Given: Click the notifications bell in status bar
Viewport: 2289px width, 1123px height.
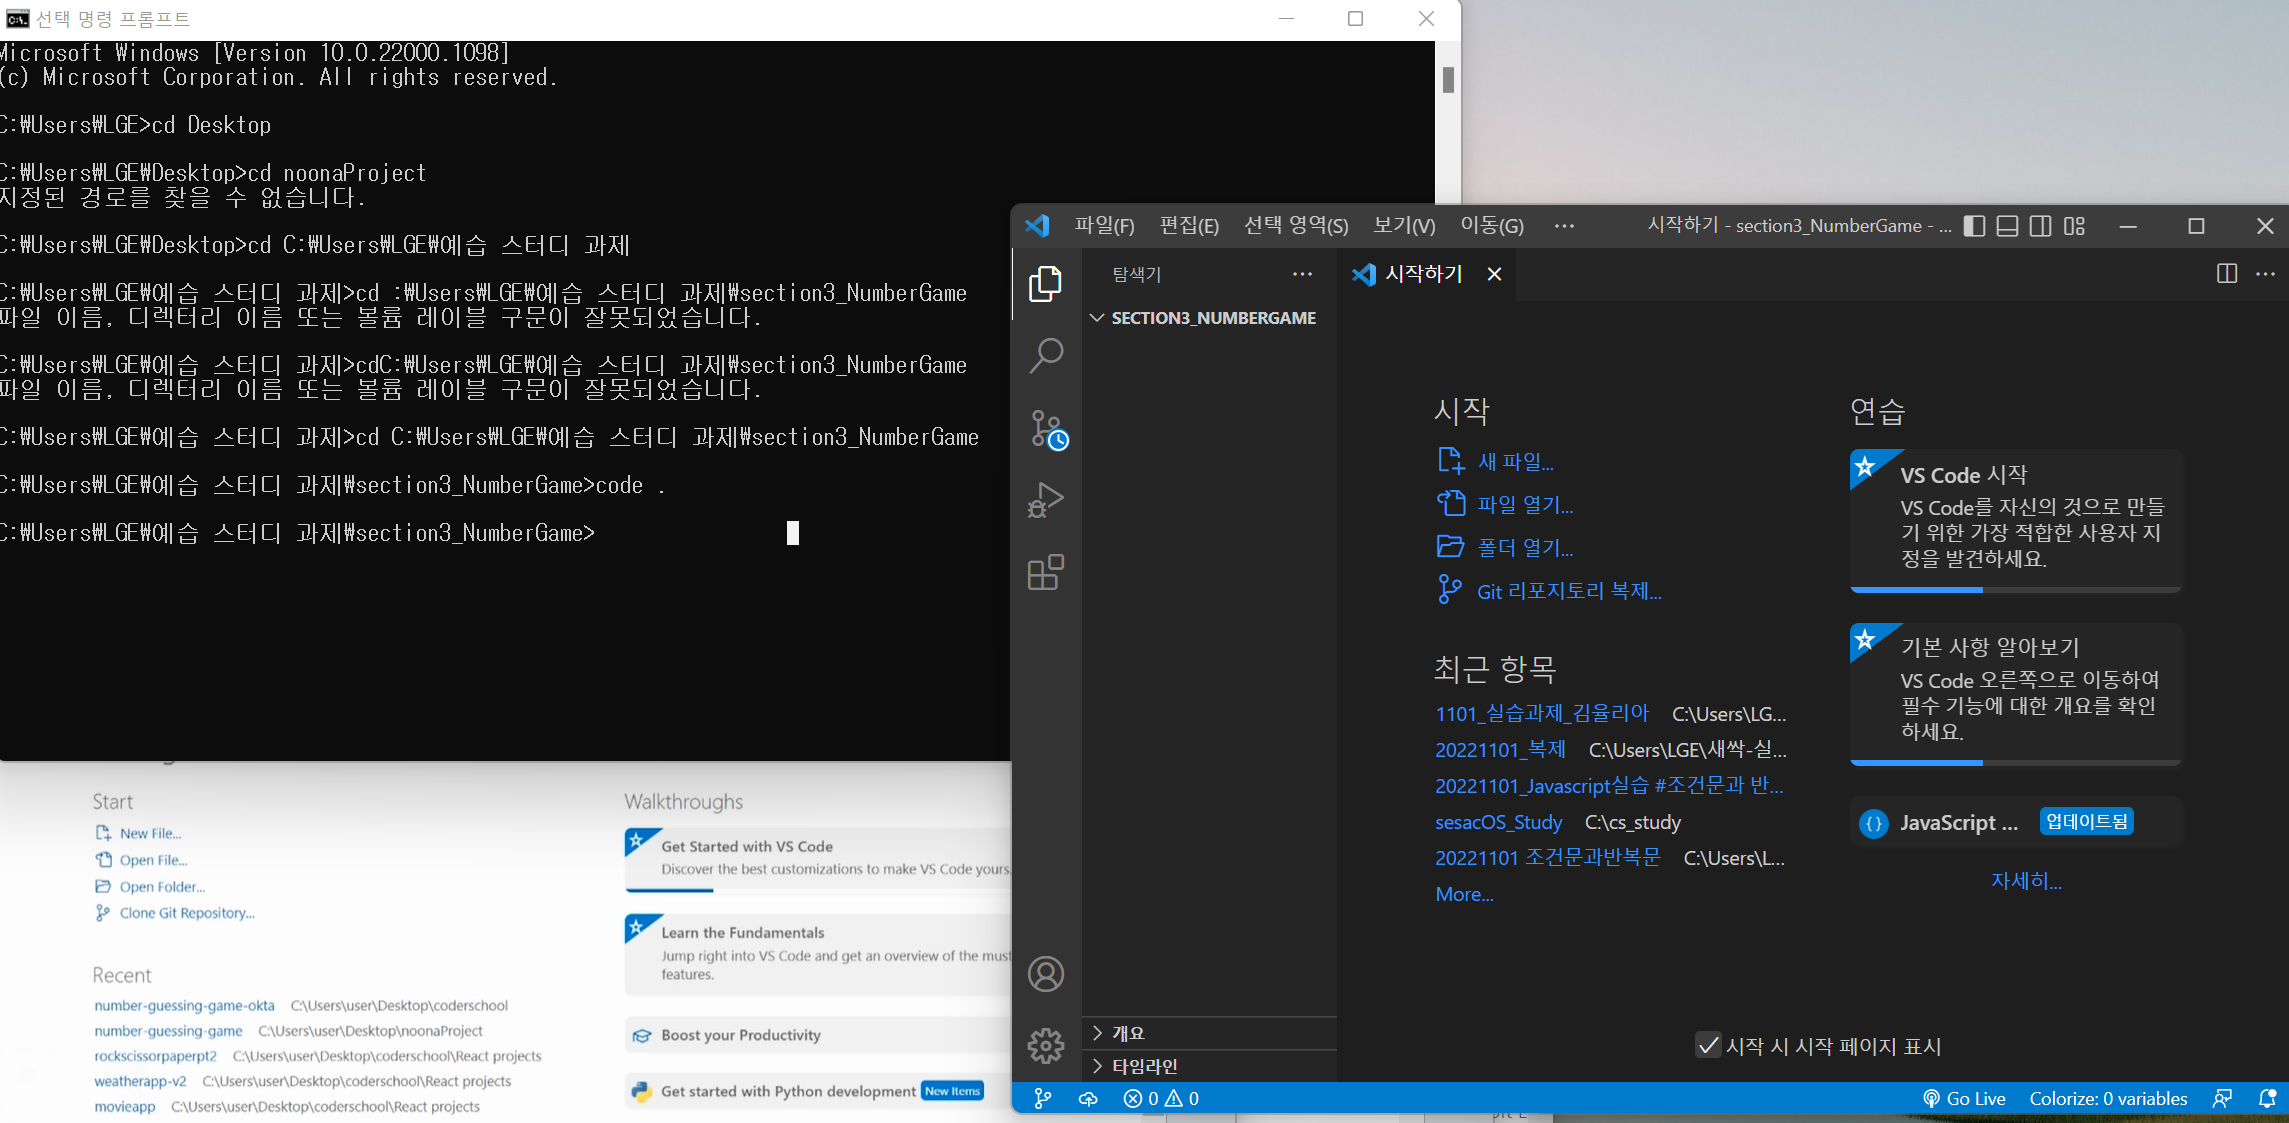Looking at the screenshot, I should point(2267,1098).
